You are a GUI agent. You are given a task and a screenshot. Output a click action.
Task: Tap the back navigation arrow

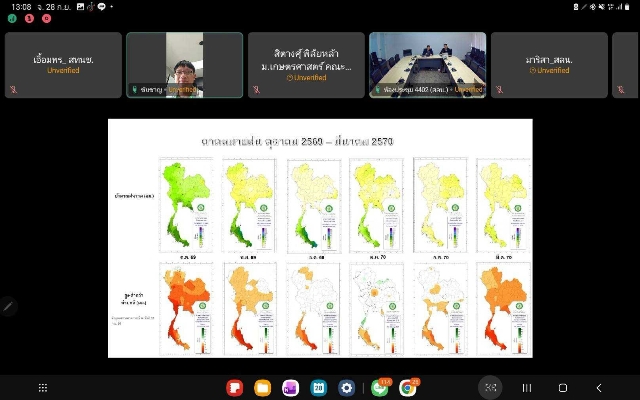coord(599,388)
